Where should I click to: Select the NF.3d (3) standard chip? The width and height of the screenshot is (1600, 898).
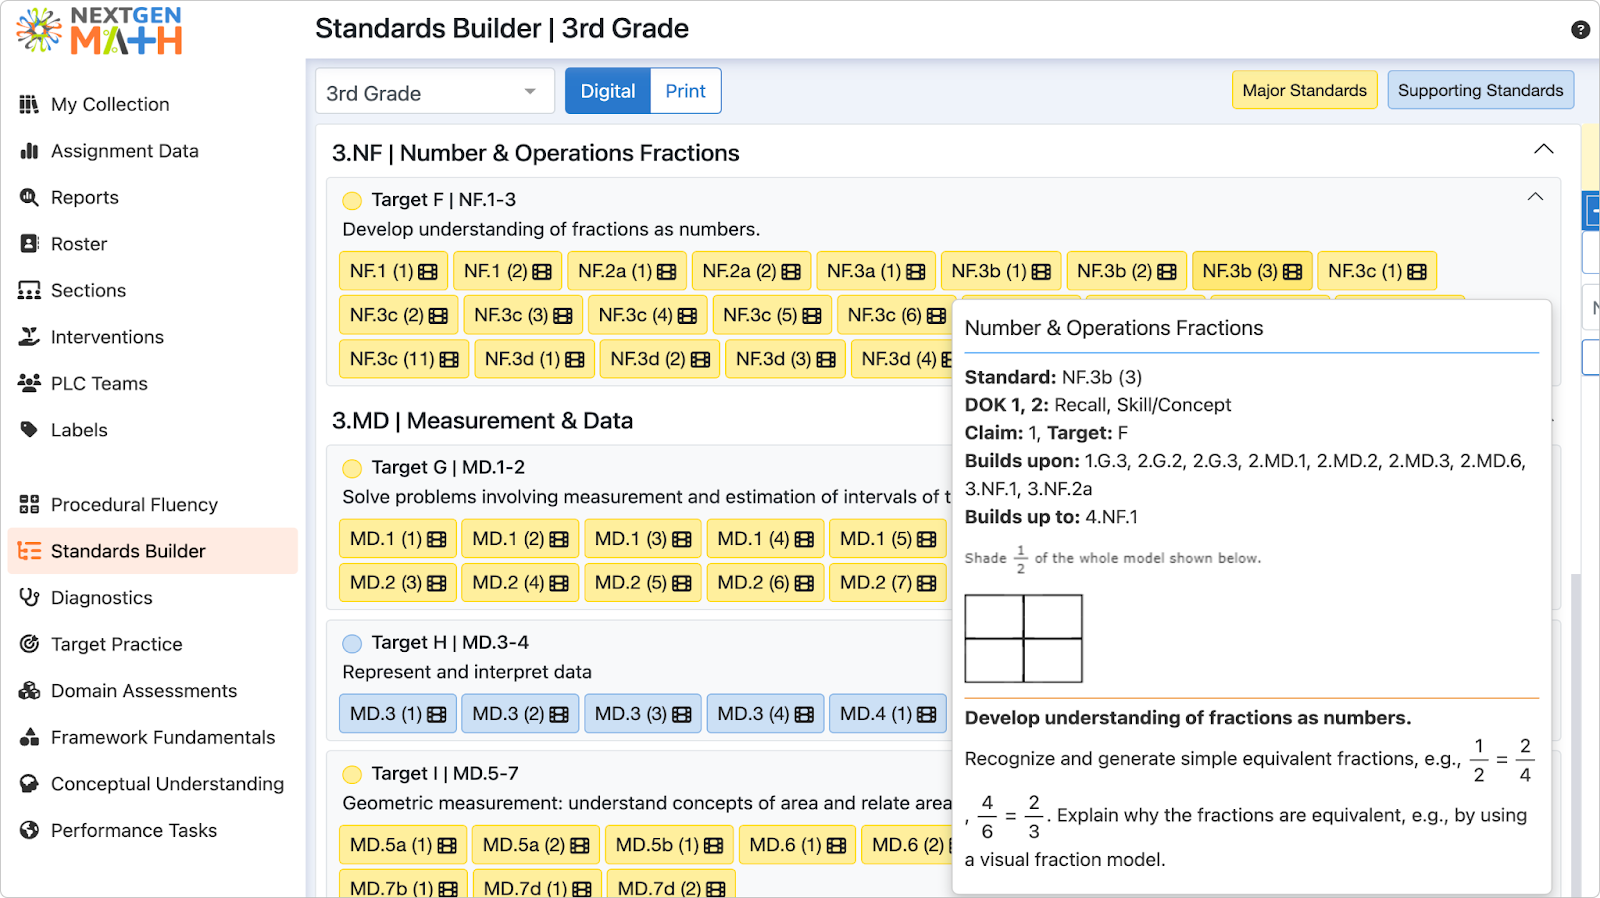pyautogui.click(x=785, y=359)
